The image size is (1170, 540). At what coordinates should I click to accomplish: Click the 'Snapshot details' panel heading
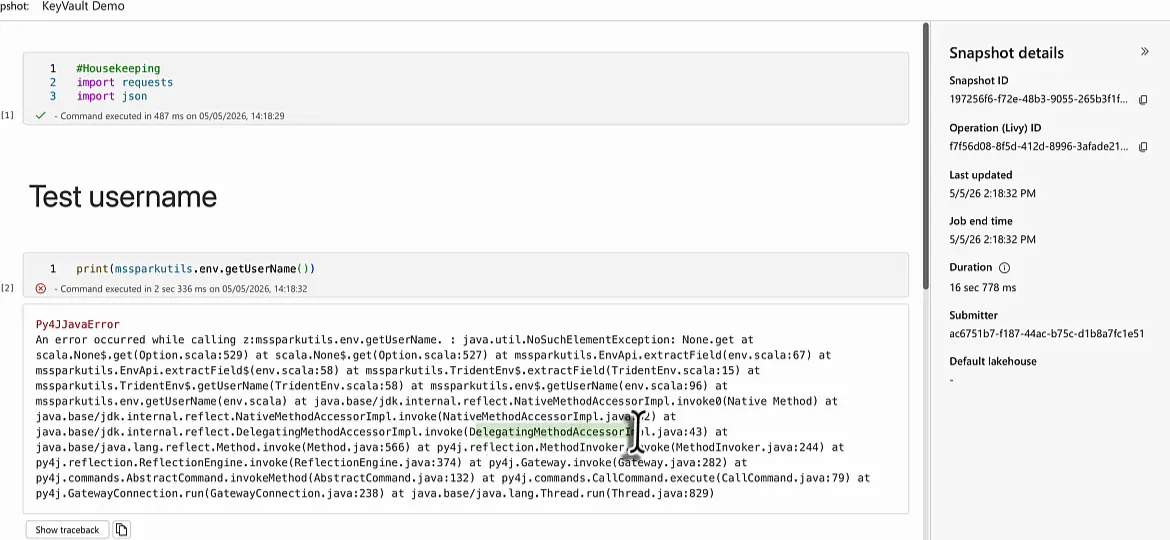click(1007, 53)
